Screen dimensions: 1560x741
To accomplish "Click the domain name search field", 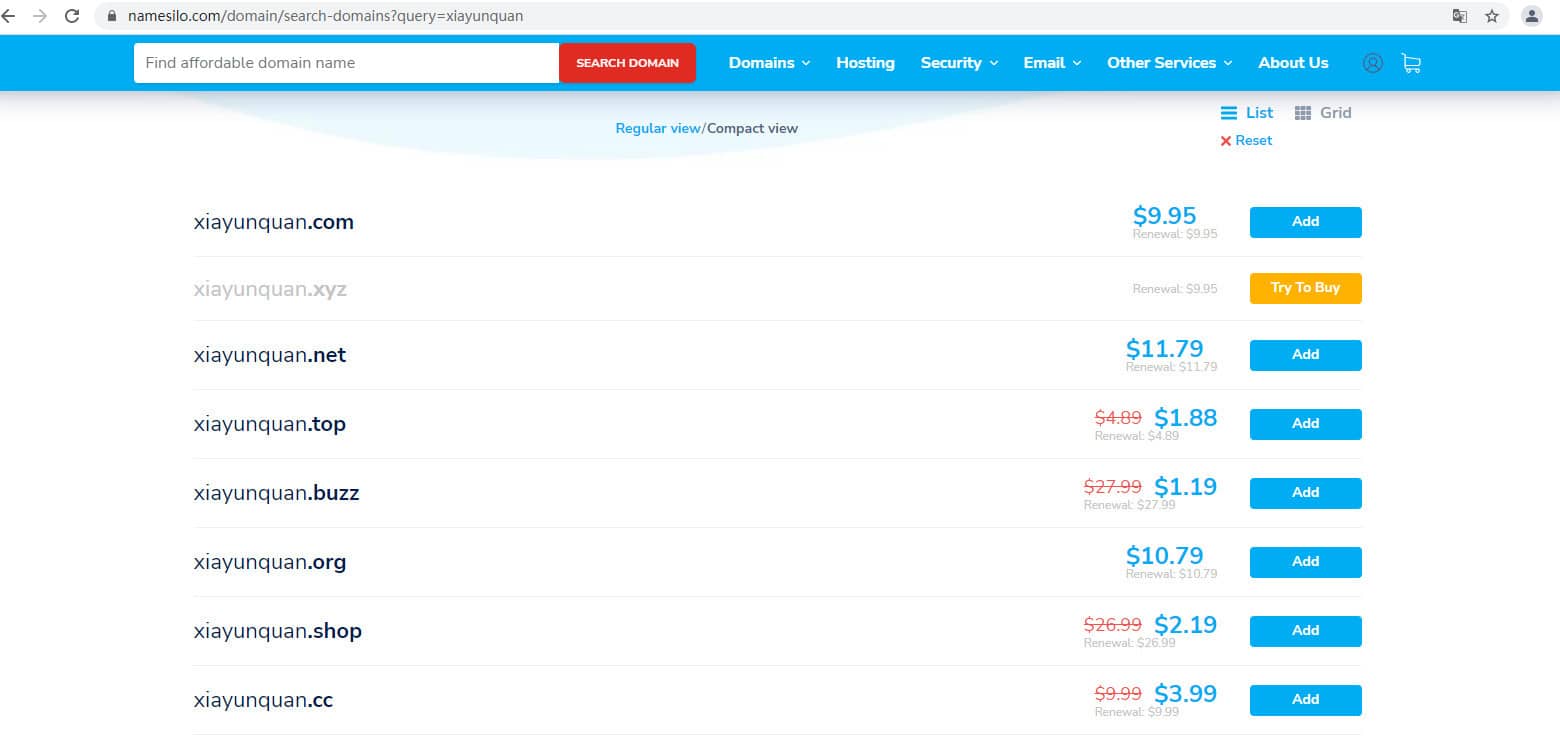I will click(346, 63).
